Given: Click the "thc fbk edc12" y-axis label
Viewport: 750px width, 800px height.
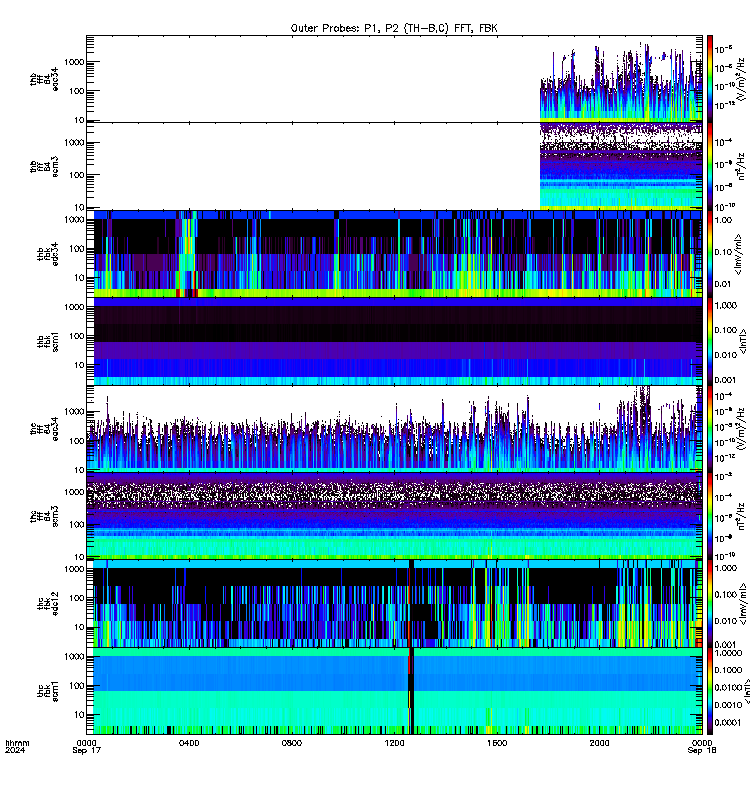Looking at the screenshot, I should [x=47, y=604].
